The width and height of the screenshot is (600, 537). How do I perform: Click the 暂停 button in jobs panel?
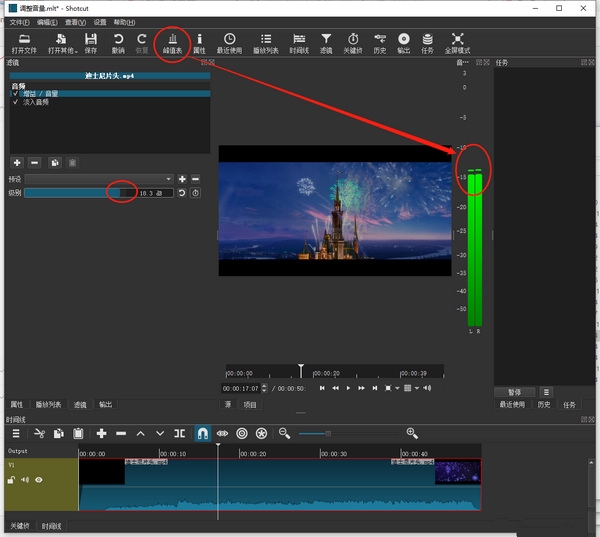(x=515, y=392)
